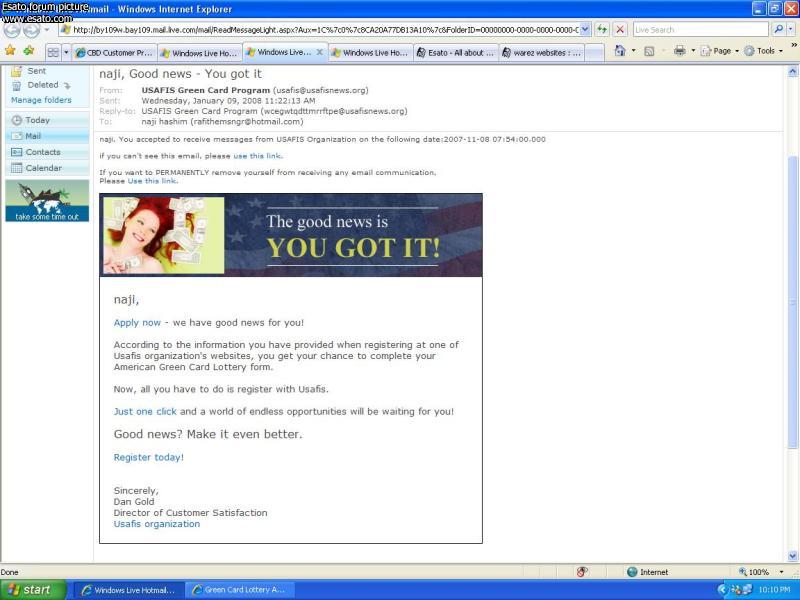
Task: Click the Live Search input box
Action: pyautogui.click(x=701, y=30)
